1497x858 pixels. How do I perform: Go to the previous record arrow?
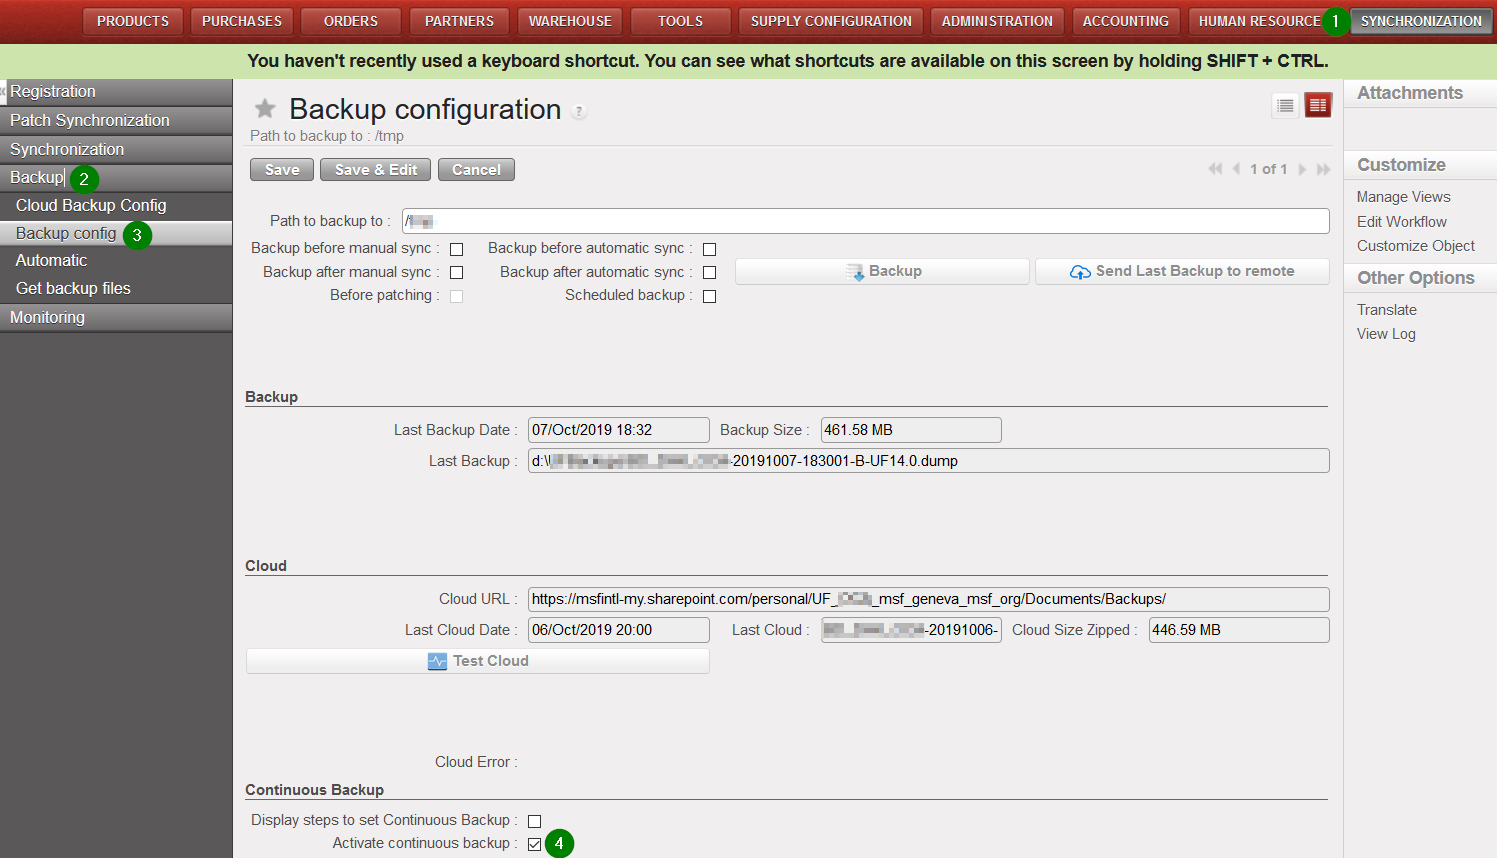(x=1236, y=169)
